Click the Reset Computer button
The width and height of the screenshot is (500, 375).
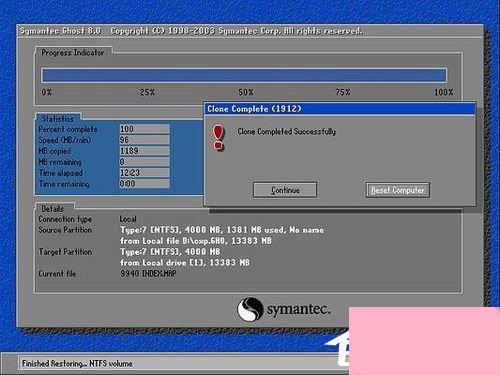pos(398,190)
